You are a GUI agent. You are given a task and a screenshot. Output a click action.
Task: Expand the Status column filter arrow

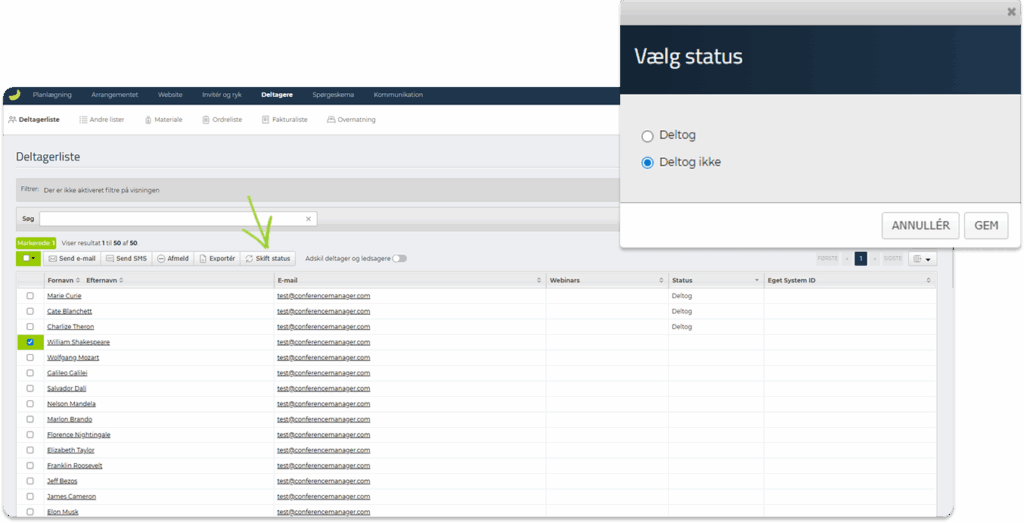click(756, 281)
